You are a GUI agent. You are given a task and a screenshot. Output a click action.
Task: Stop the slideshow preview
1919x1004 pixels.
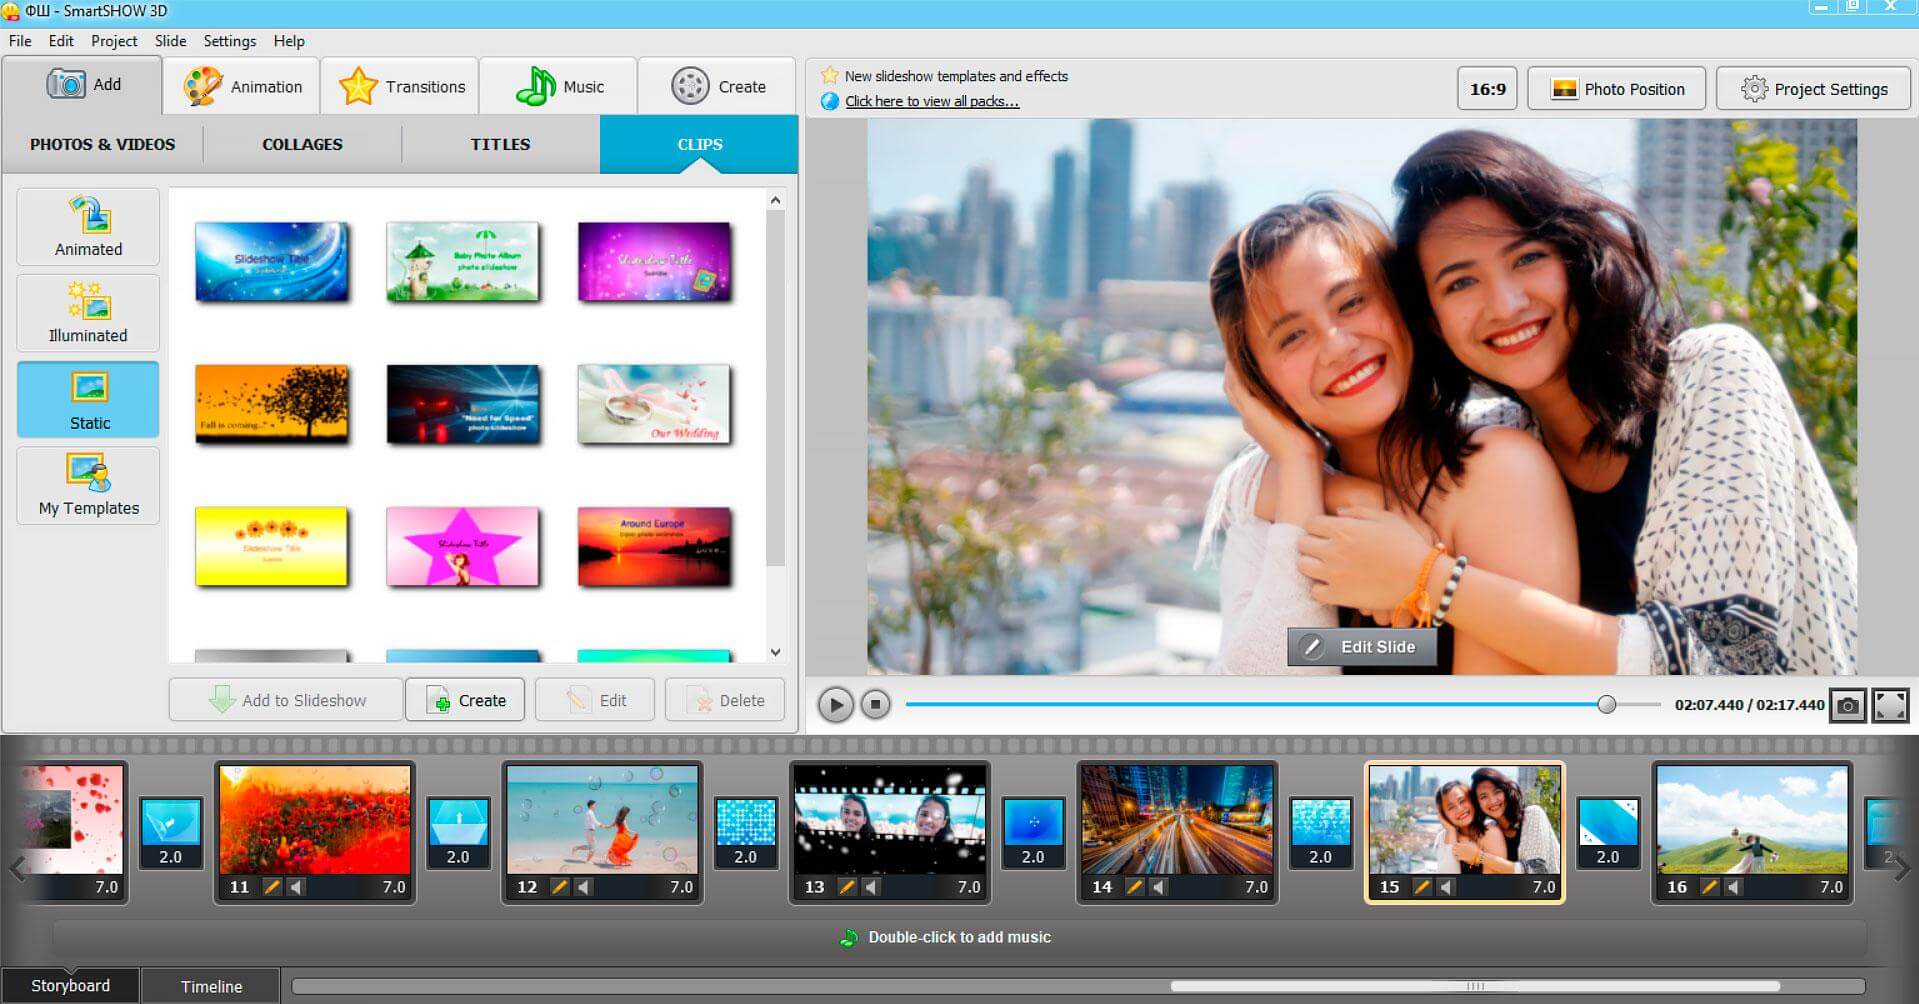[875, 704]
